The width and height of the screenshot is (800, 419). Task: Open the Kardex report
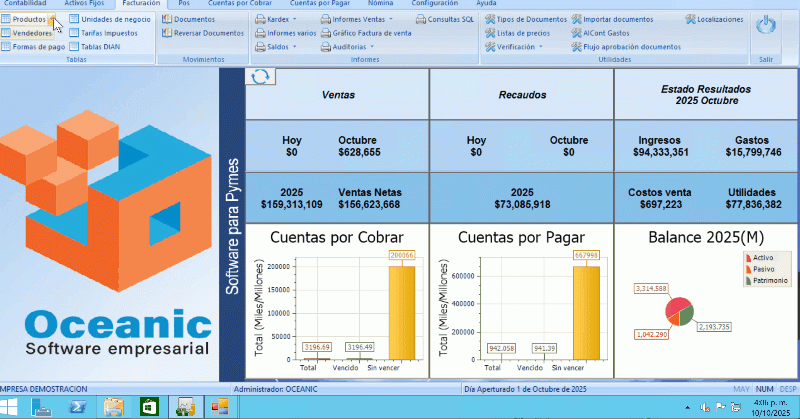click(272, 19)
